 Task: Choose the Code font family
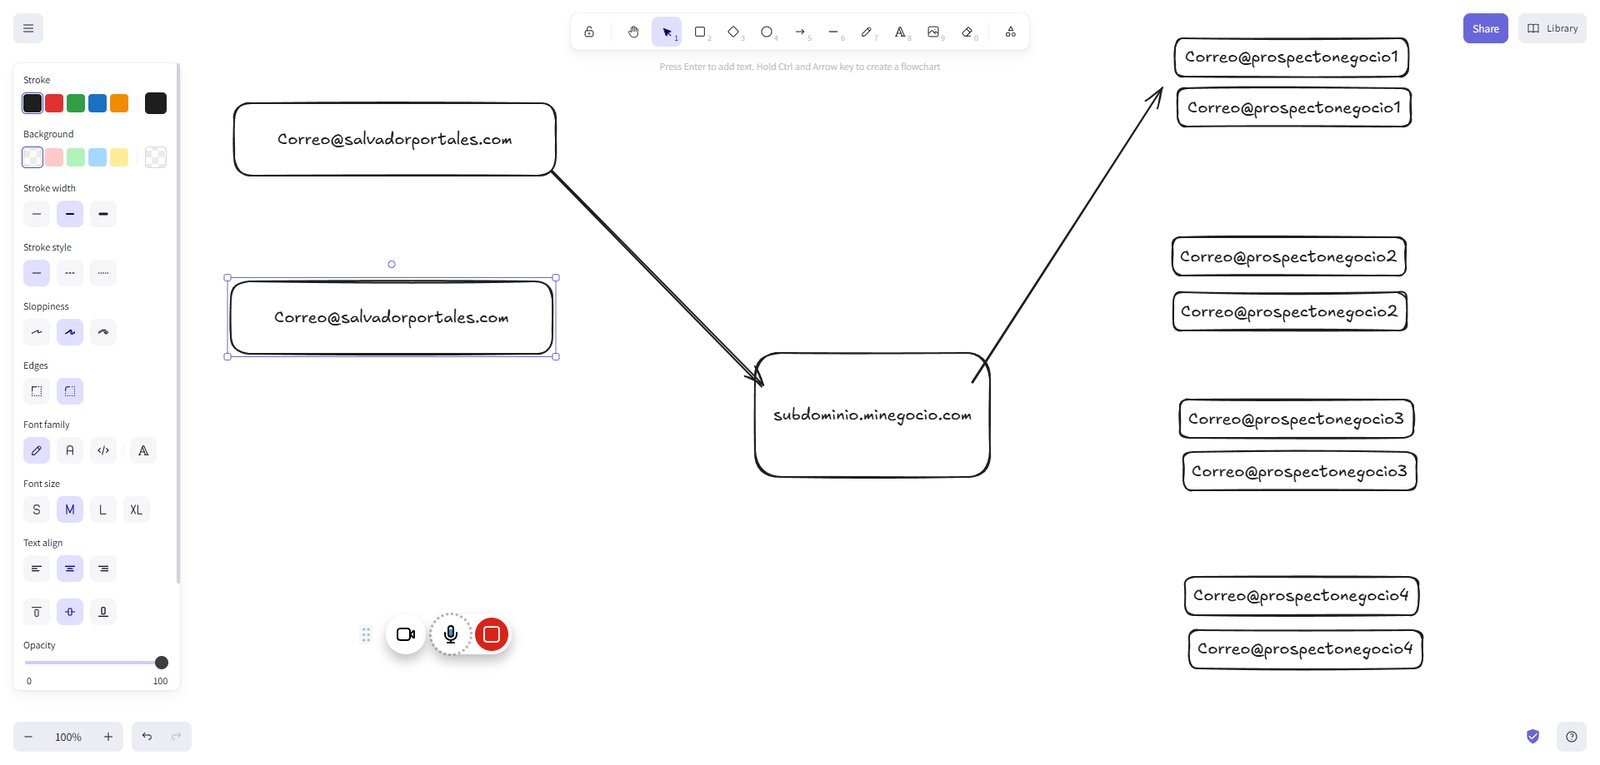pos(103,450)
